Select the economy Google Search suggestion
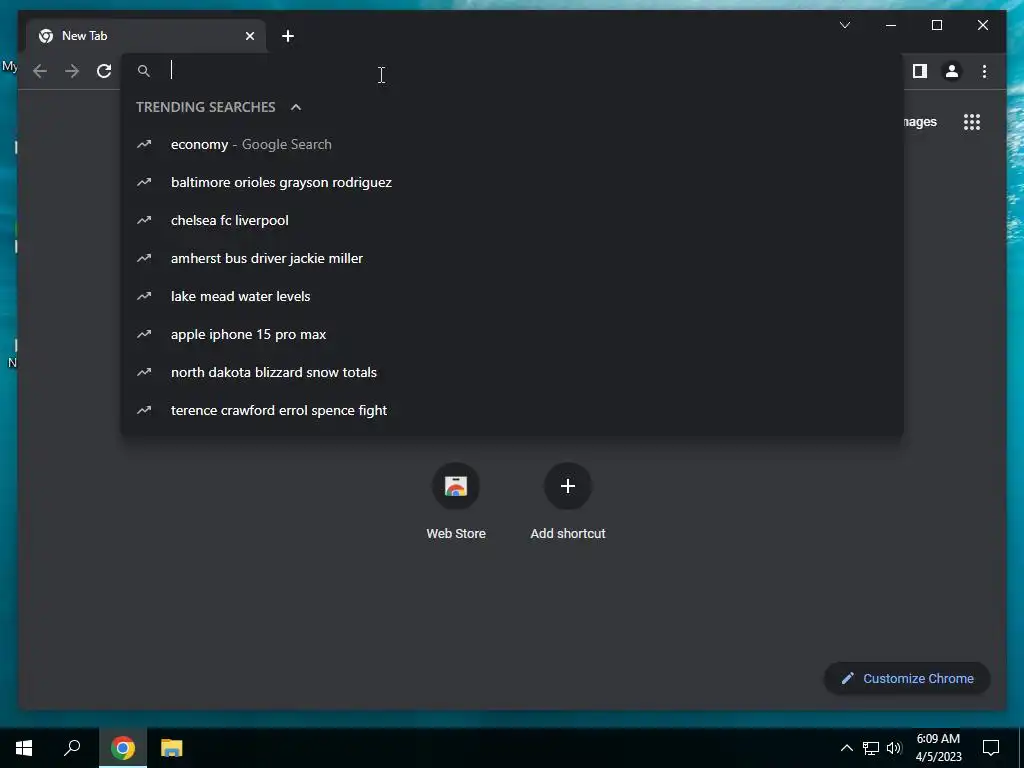Image resolution: width=1024 pixels, height=768 pixels. click(512, 144)
